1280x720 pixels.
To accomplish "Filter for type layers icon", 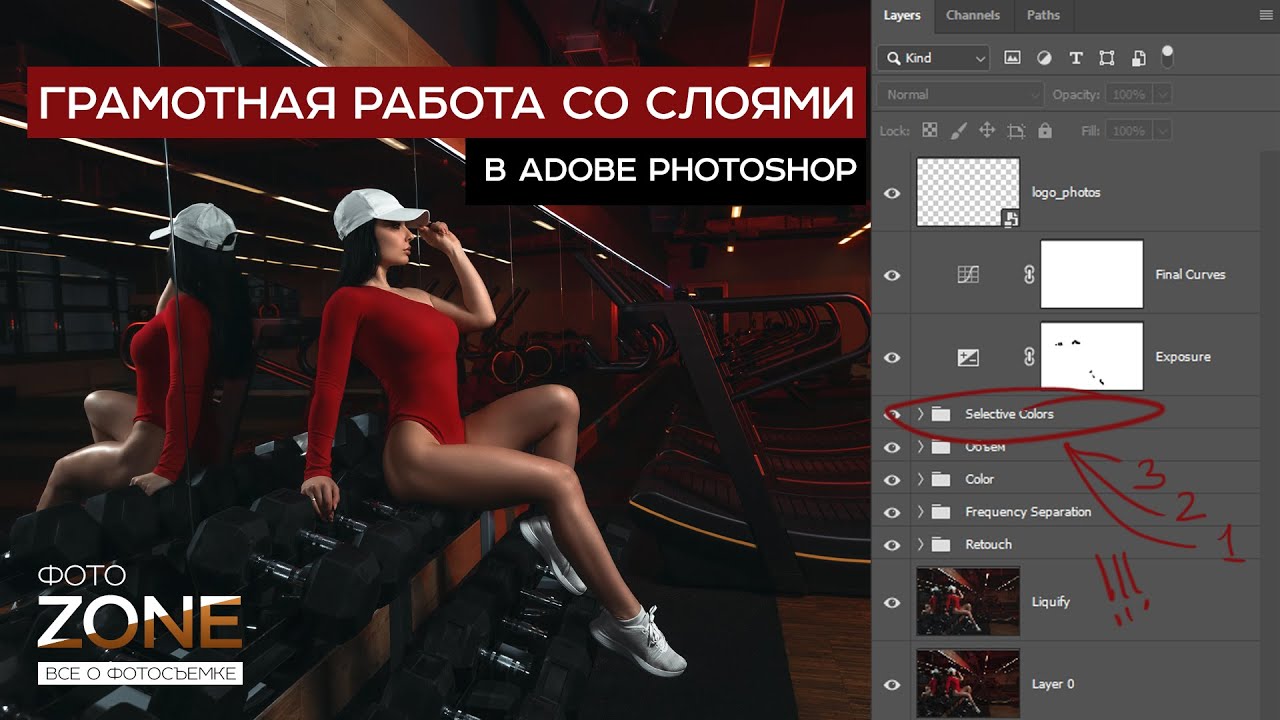I will [1076, 58].
